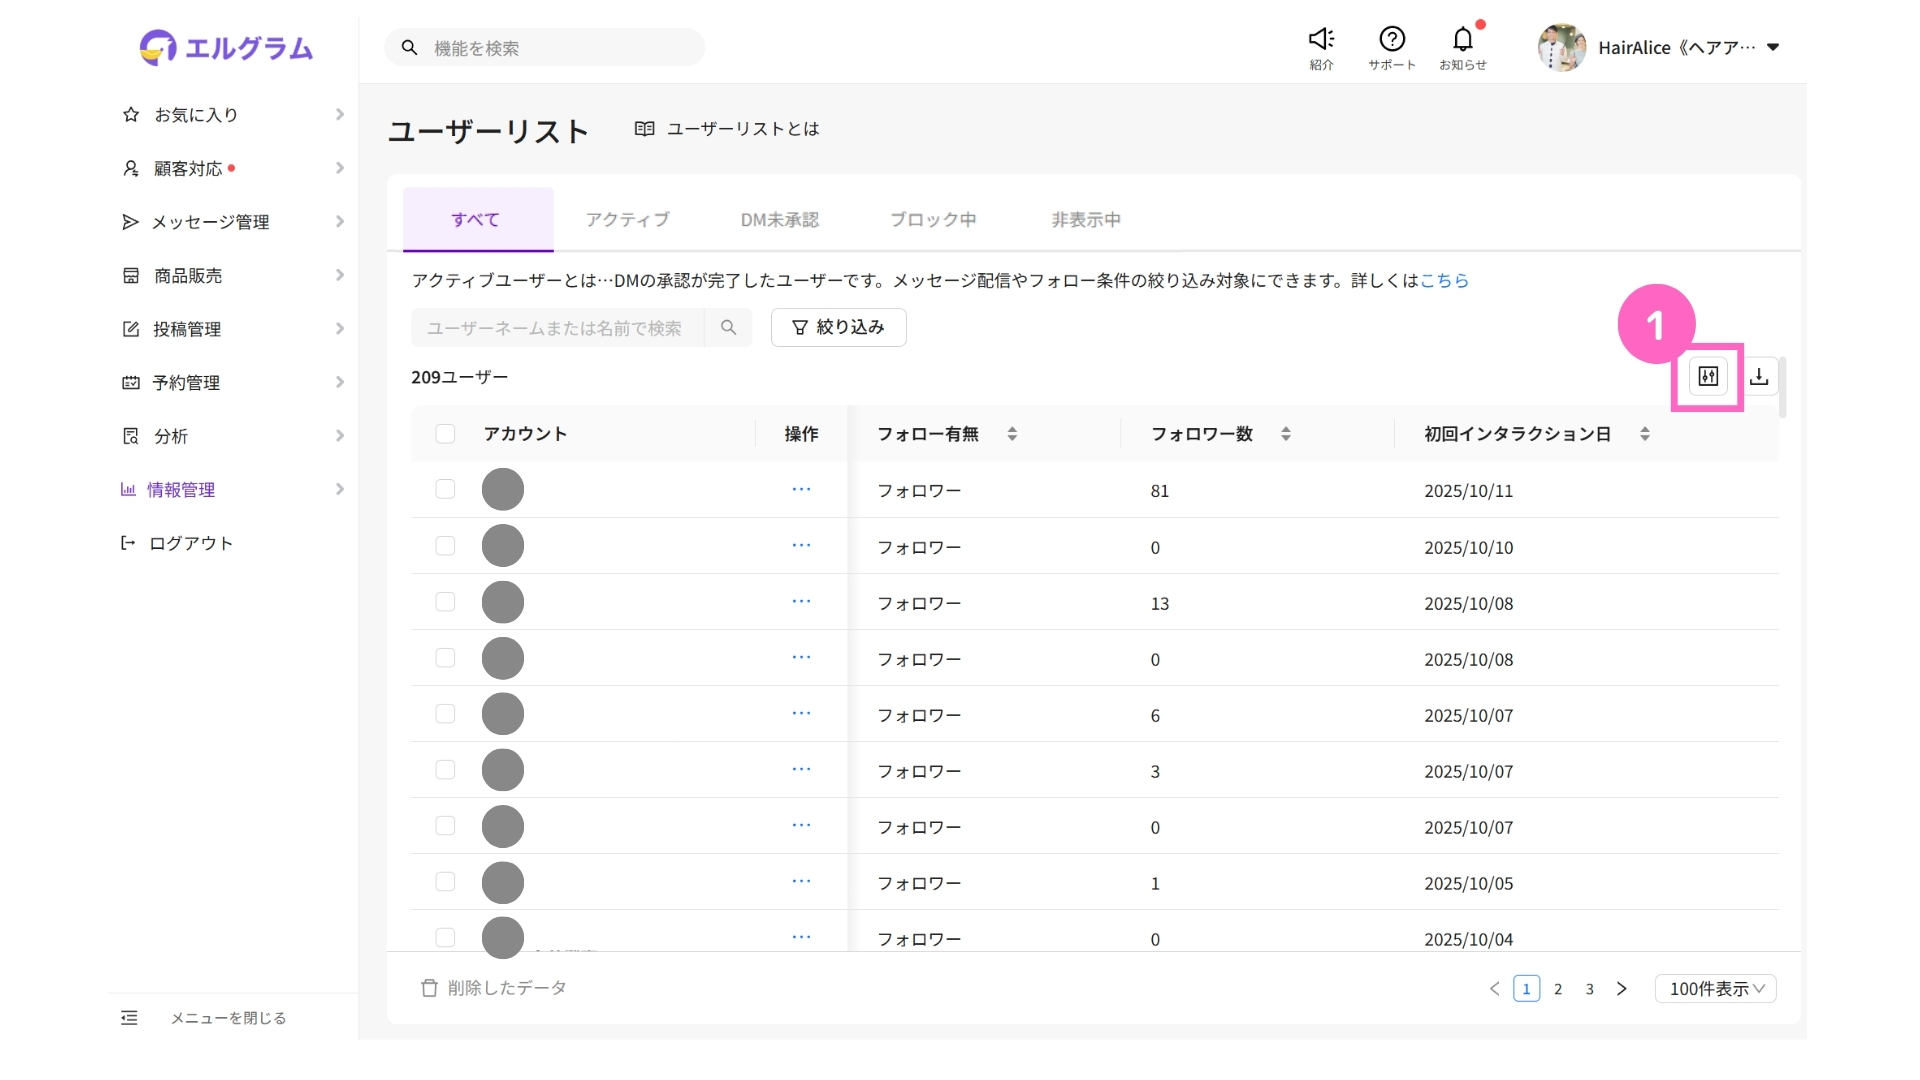1920x1080 pixels.
Task: Sort by follower count column arrows
Action: [x=1286, y=434]
